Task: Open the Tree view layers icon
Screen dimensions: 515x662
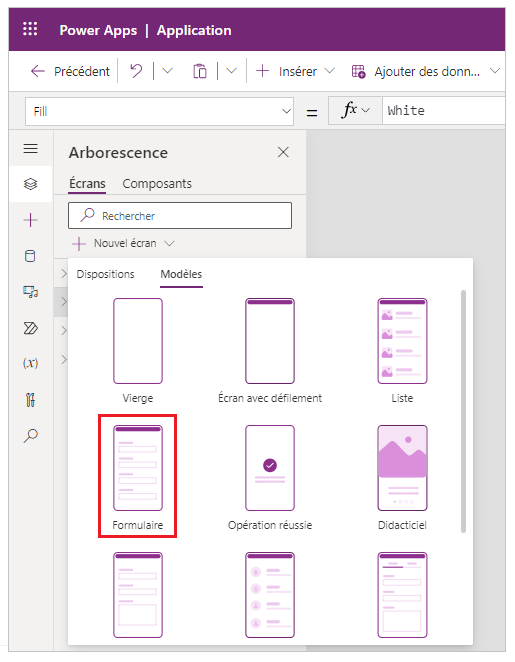Action: click(30, 184)
